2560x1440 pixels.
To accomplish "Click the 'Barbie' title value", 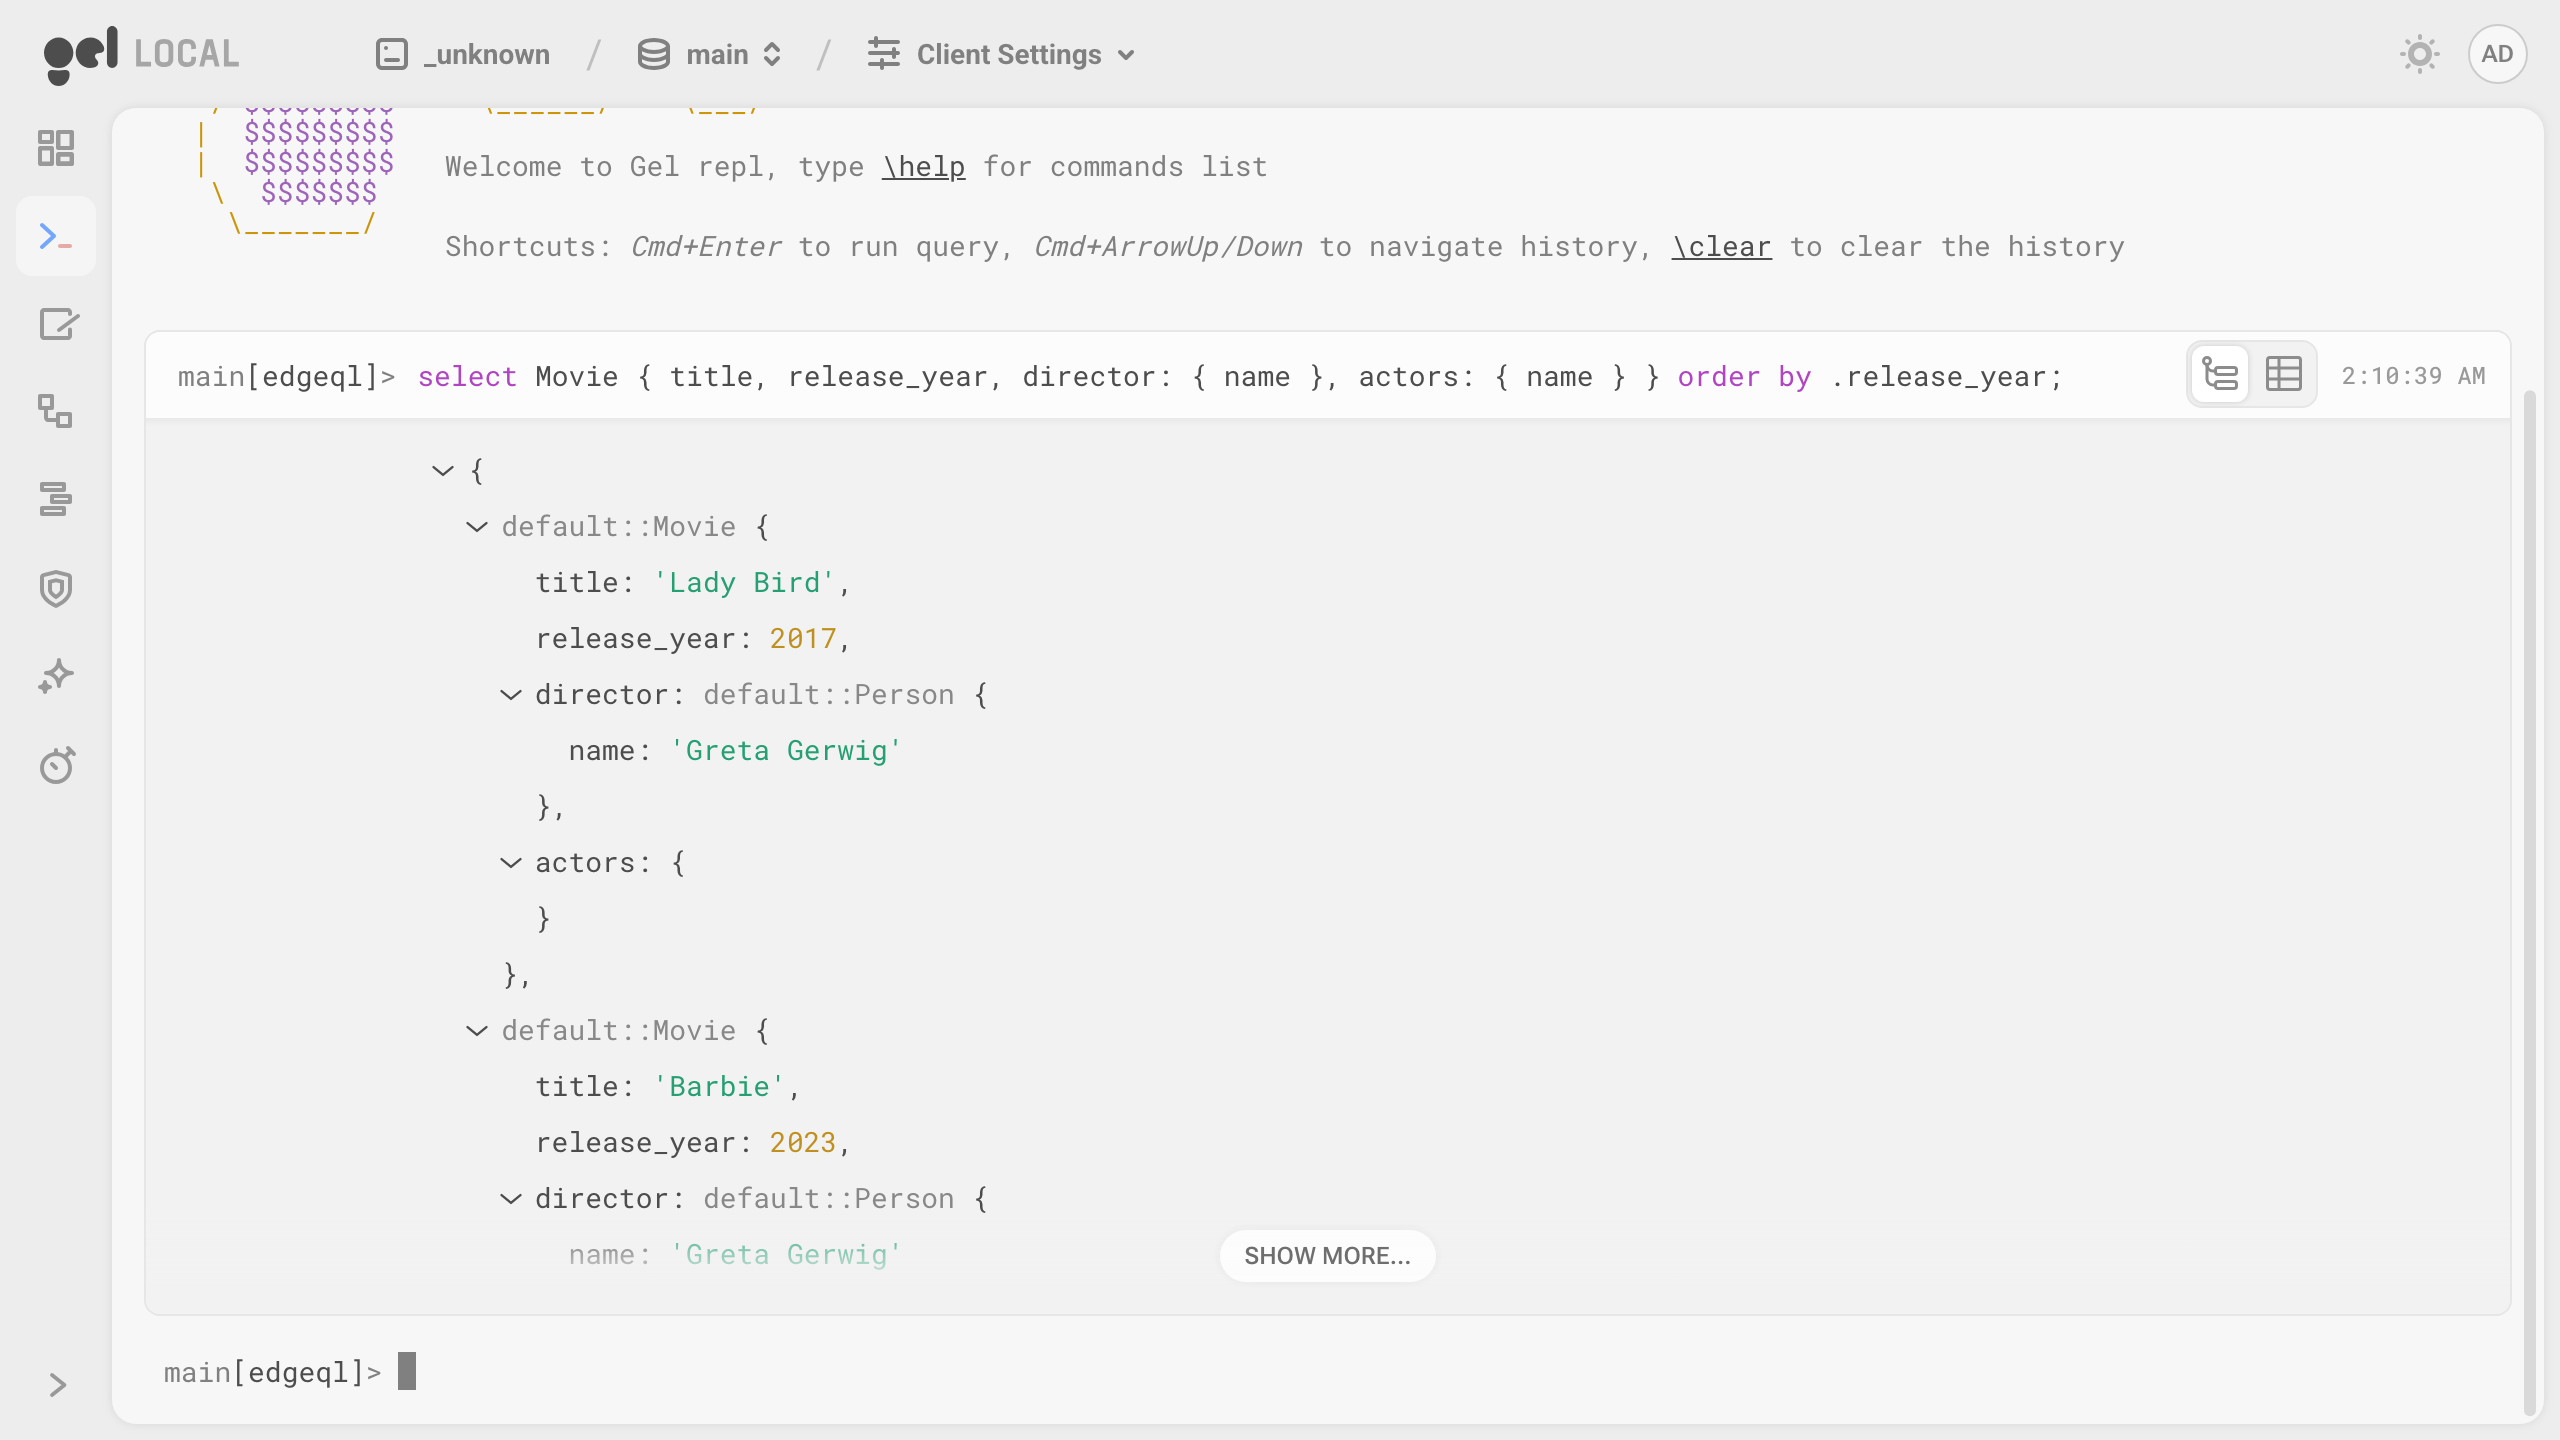I will click(x=719, y=1086).
